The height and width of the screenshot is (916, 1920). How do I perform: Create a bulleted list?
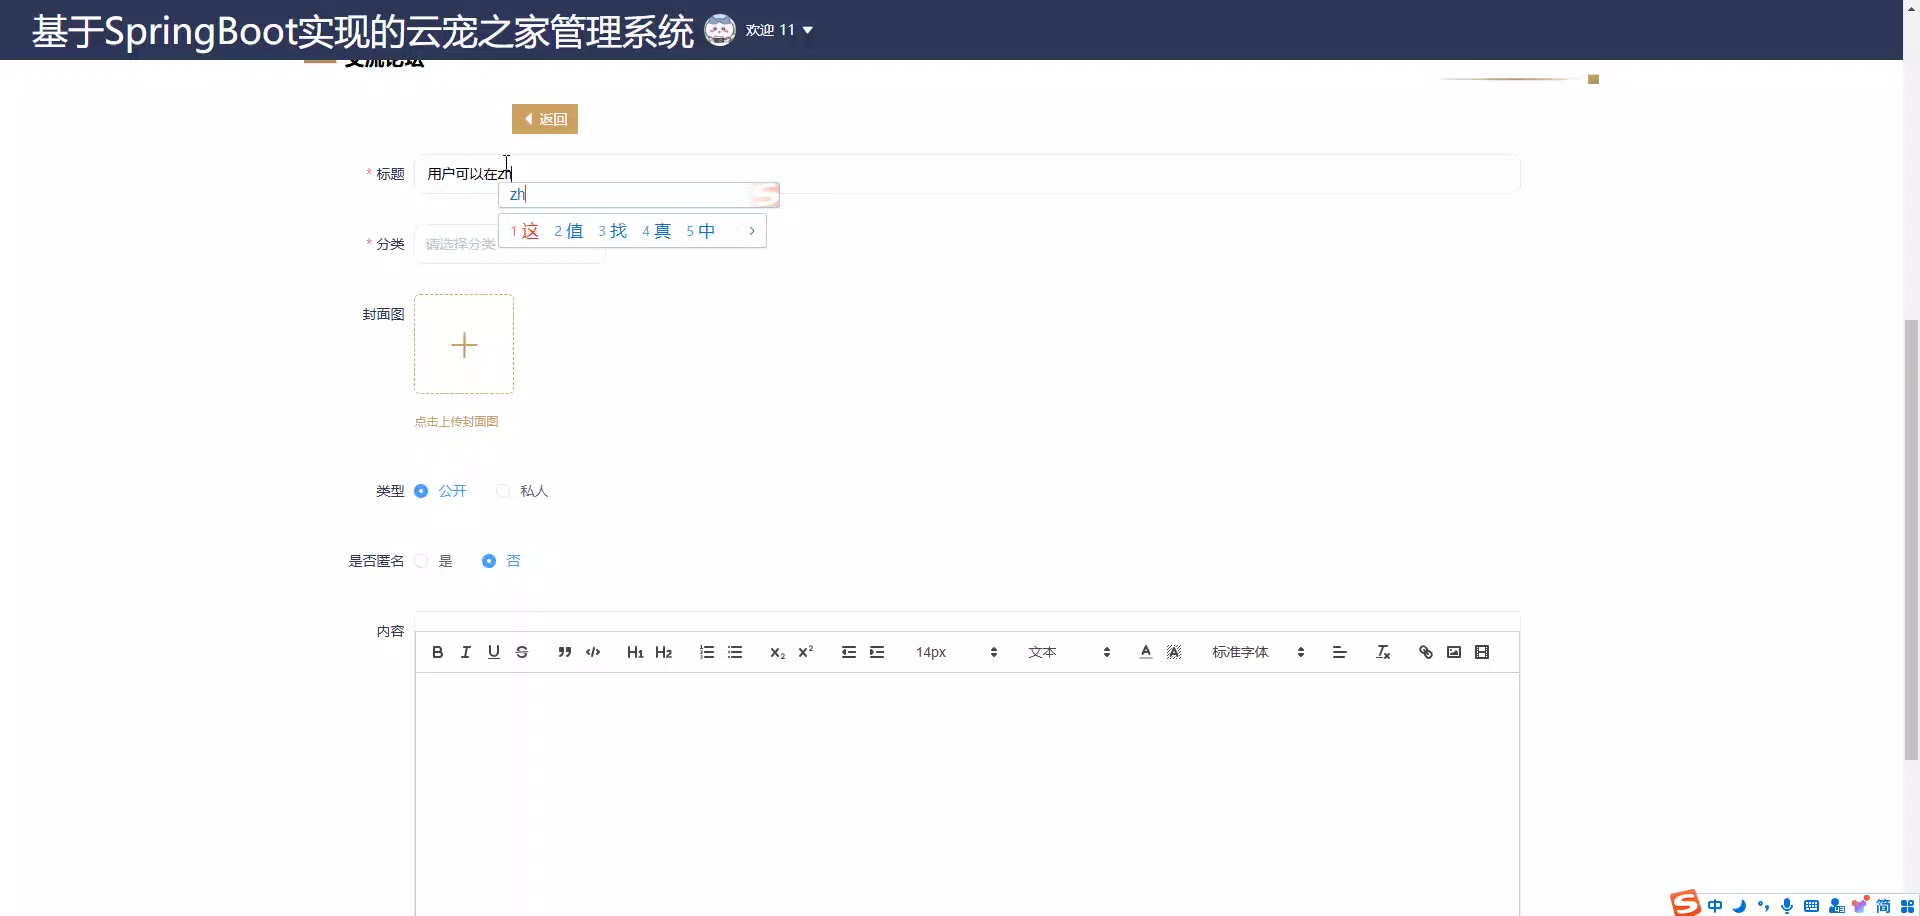(x=735, y=652)
